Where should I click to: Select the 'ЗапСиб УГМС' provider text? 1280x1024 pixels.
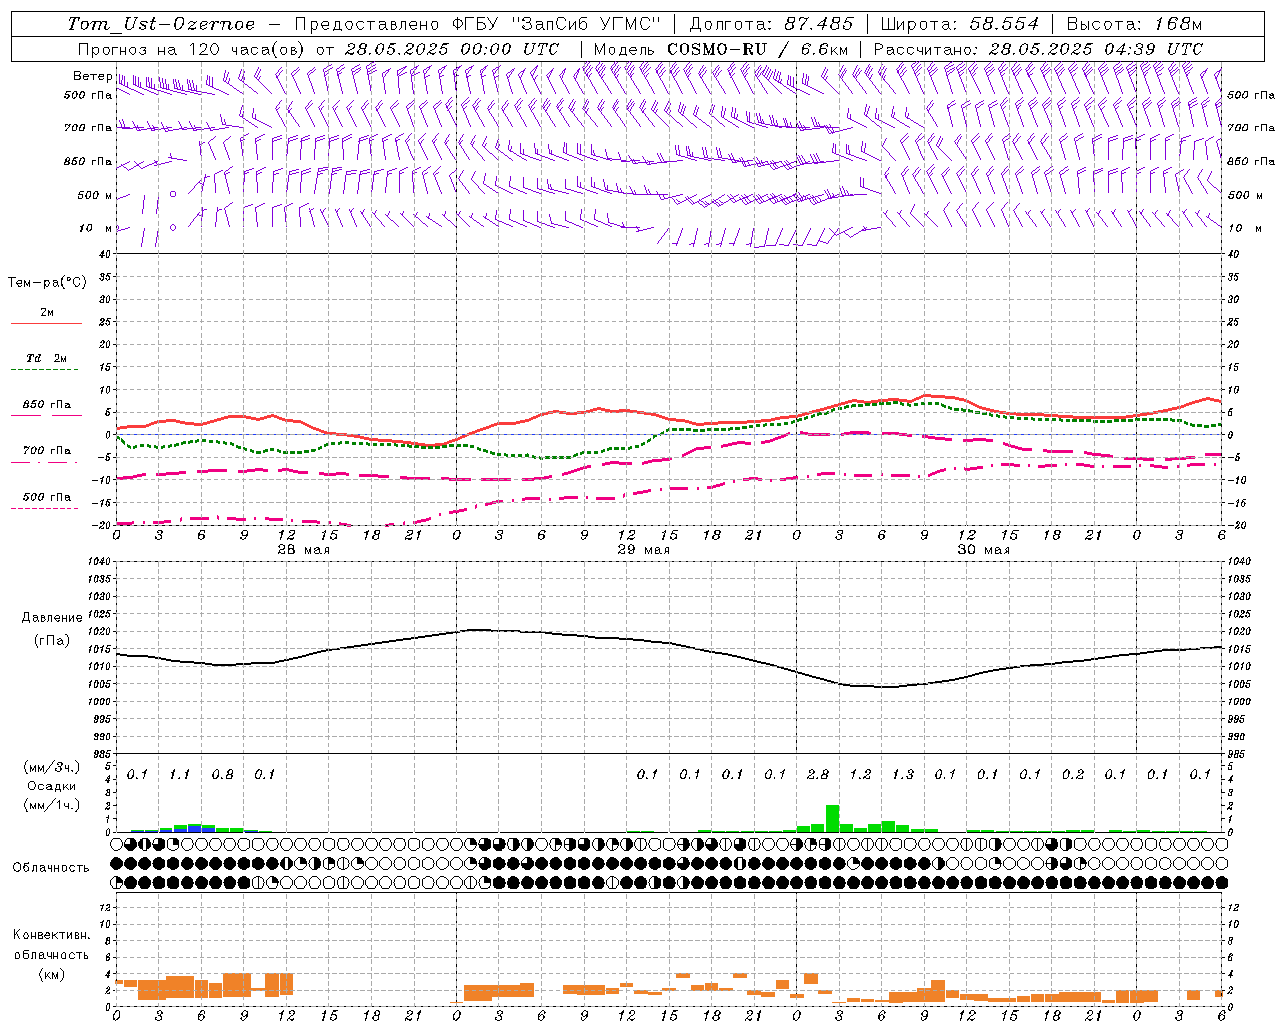(x=587, y=24)
